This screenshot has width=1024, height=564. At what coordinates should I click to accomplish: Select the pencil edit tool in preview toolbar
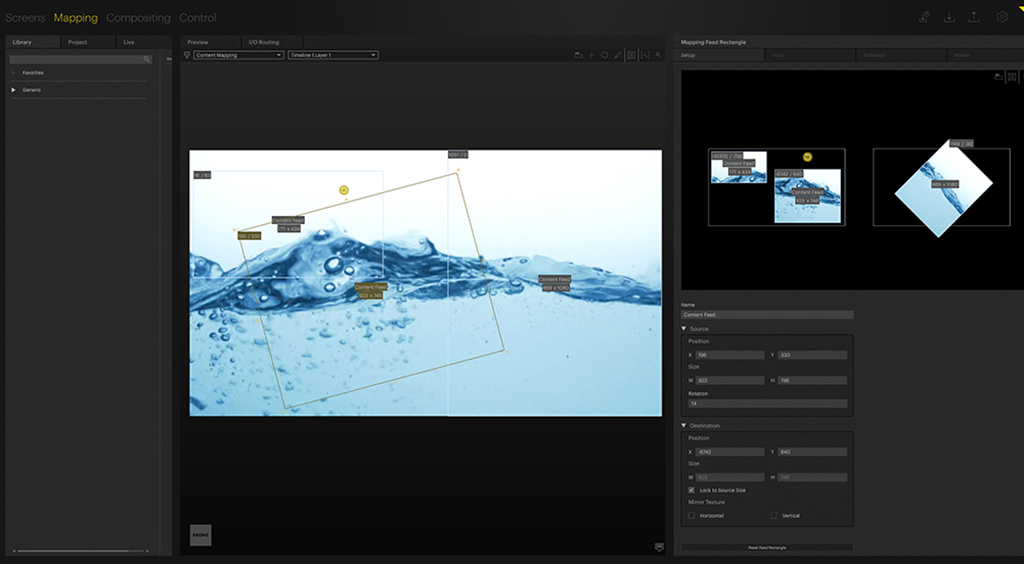pos(618,55)
